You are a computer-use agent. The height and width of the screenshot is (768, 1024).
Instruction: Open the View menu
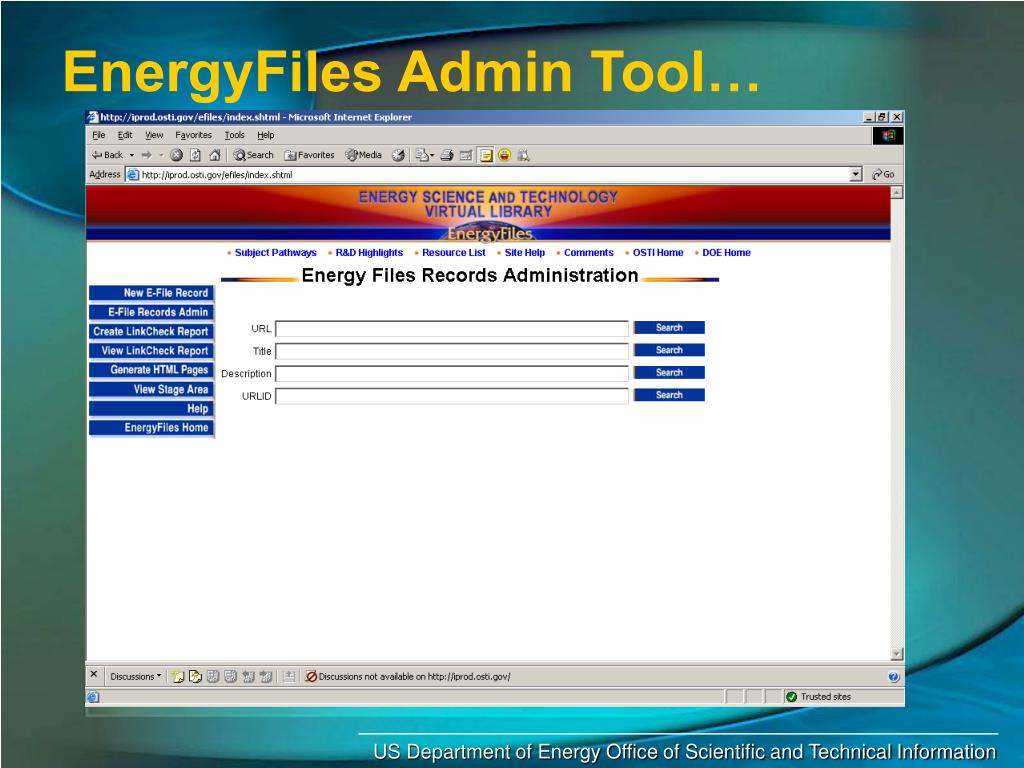pos(154,135)
